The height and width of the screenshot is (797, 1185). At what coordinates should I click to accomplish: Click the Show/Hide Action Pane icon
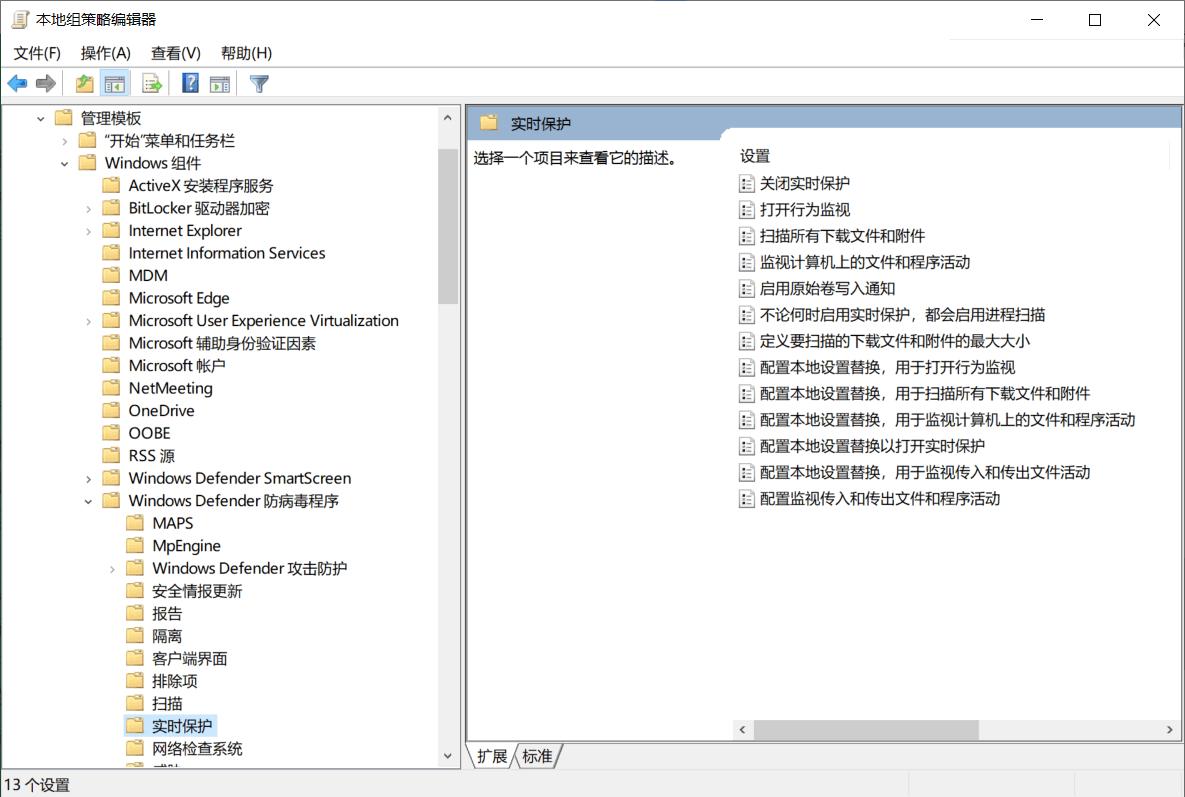(x=222, y=83)
